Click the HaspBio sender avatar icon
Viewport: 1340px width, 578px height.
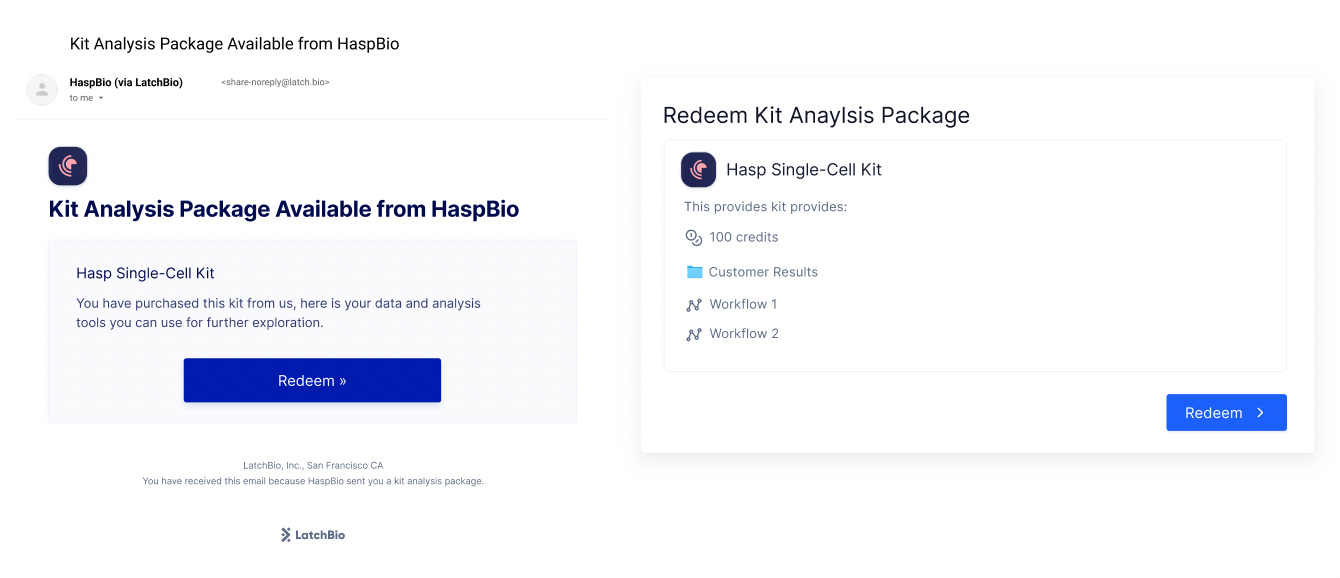pos(42,89)
